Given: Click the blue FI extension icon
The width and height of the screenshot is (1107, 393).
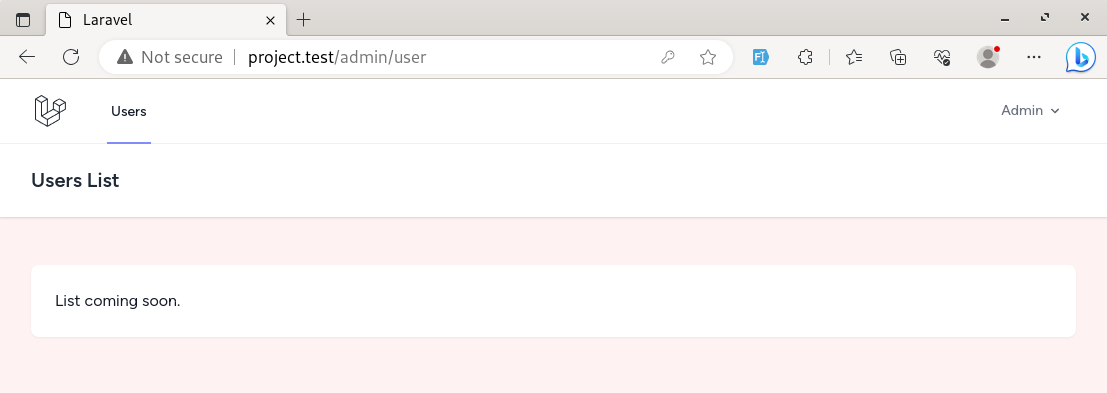Looking at the screenshot, I should click(760, 57).
